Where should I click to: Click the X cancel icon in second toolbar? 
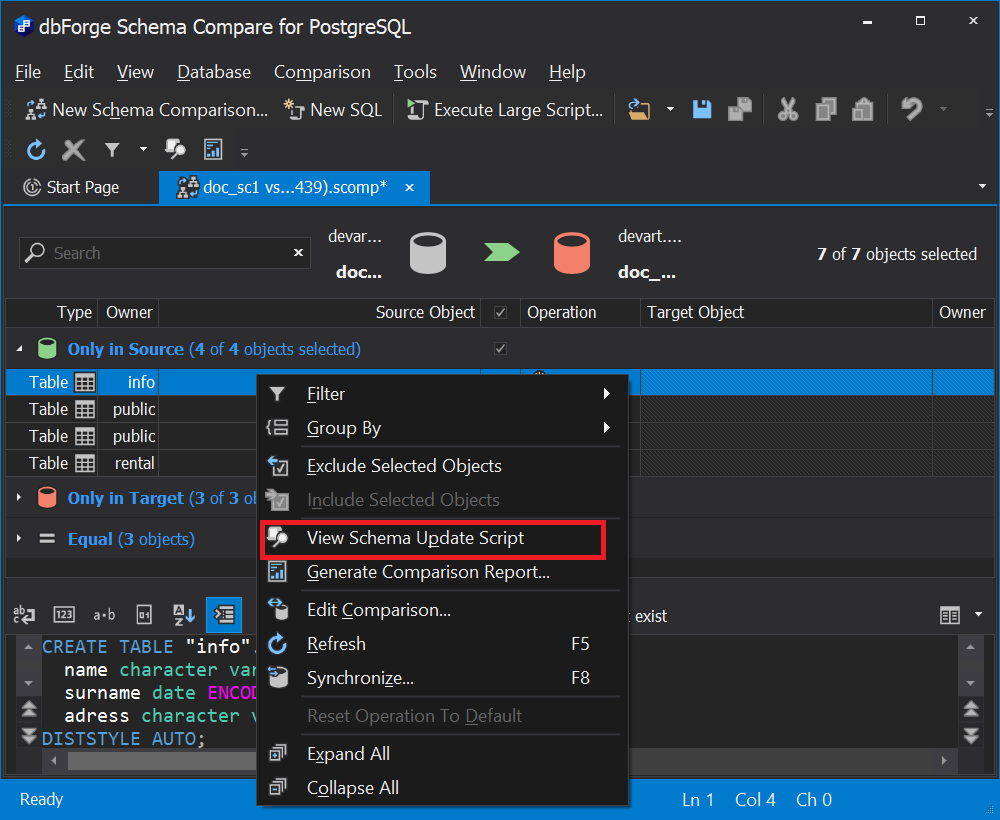point(73,150)
